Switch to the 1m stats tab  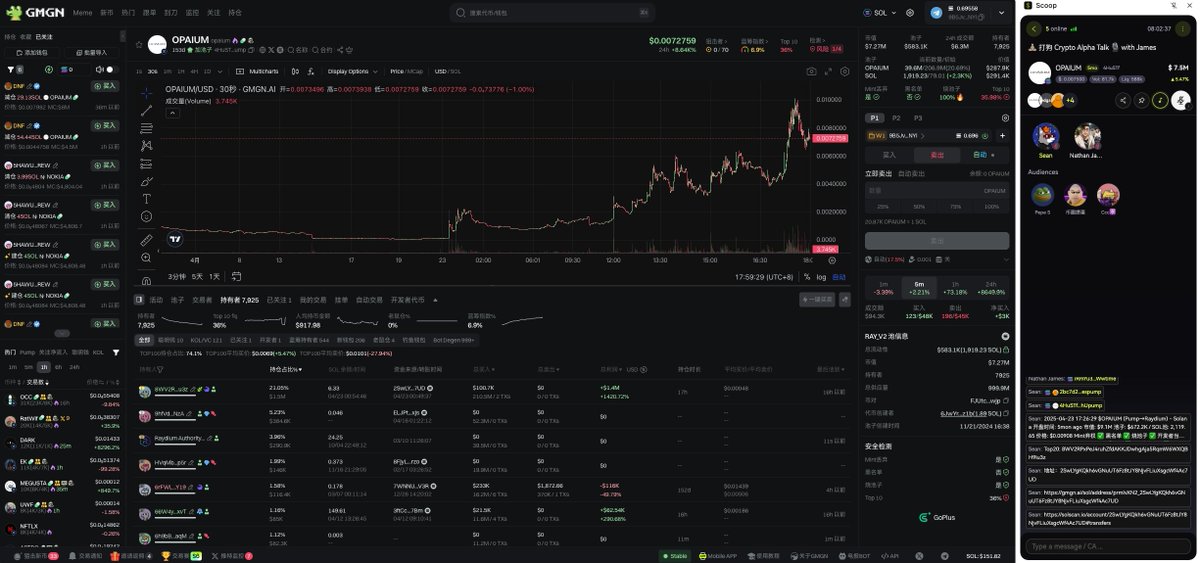point(883,288)
